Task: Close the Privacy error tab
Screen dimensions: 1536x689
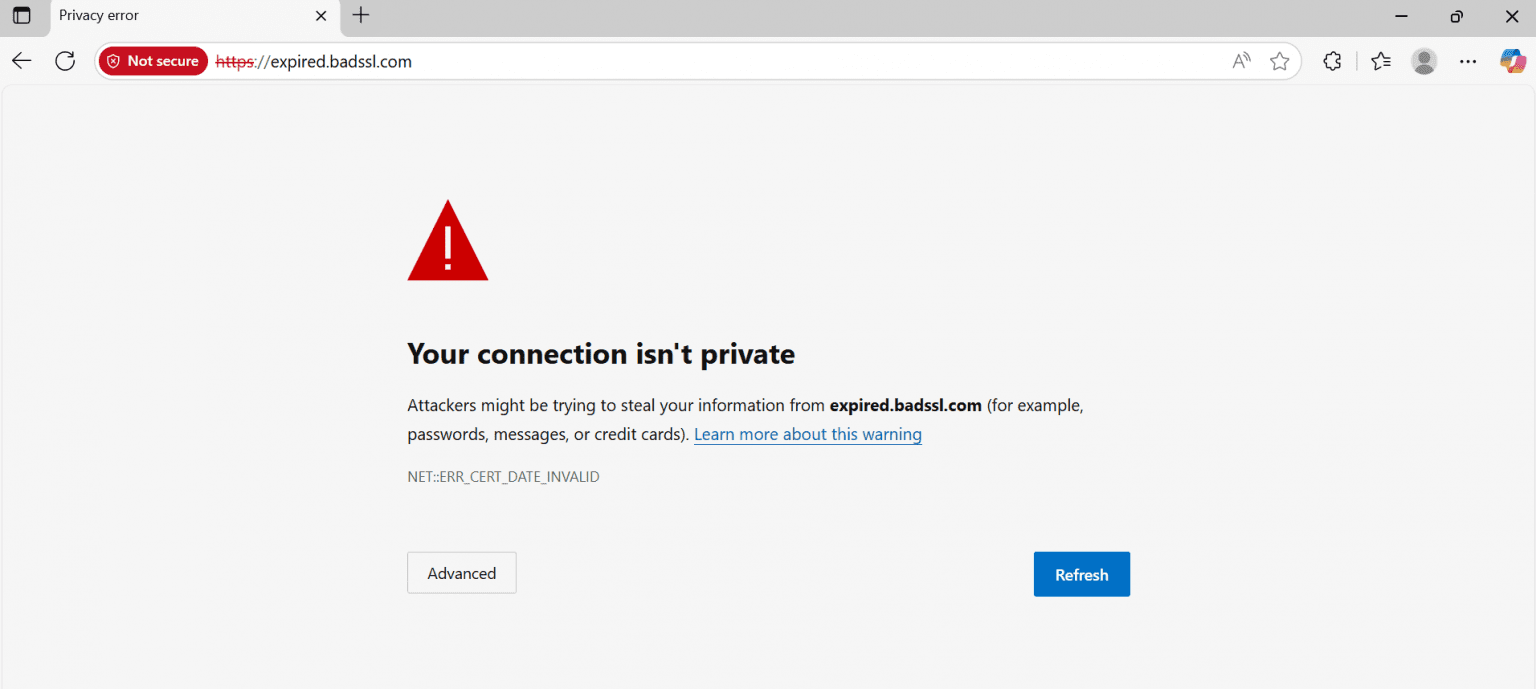Action: tap(320, 16)
